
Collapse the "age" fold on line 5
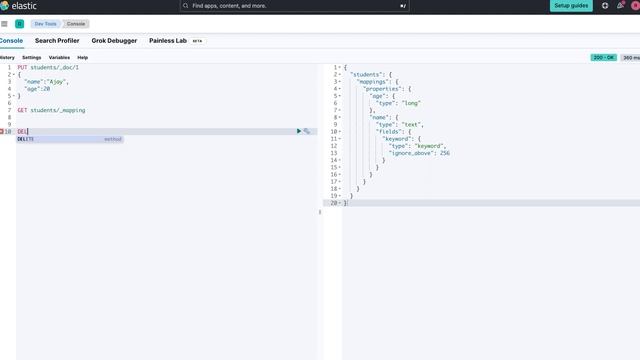point(340,96)
